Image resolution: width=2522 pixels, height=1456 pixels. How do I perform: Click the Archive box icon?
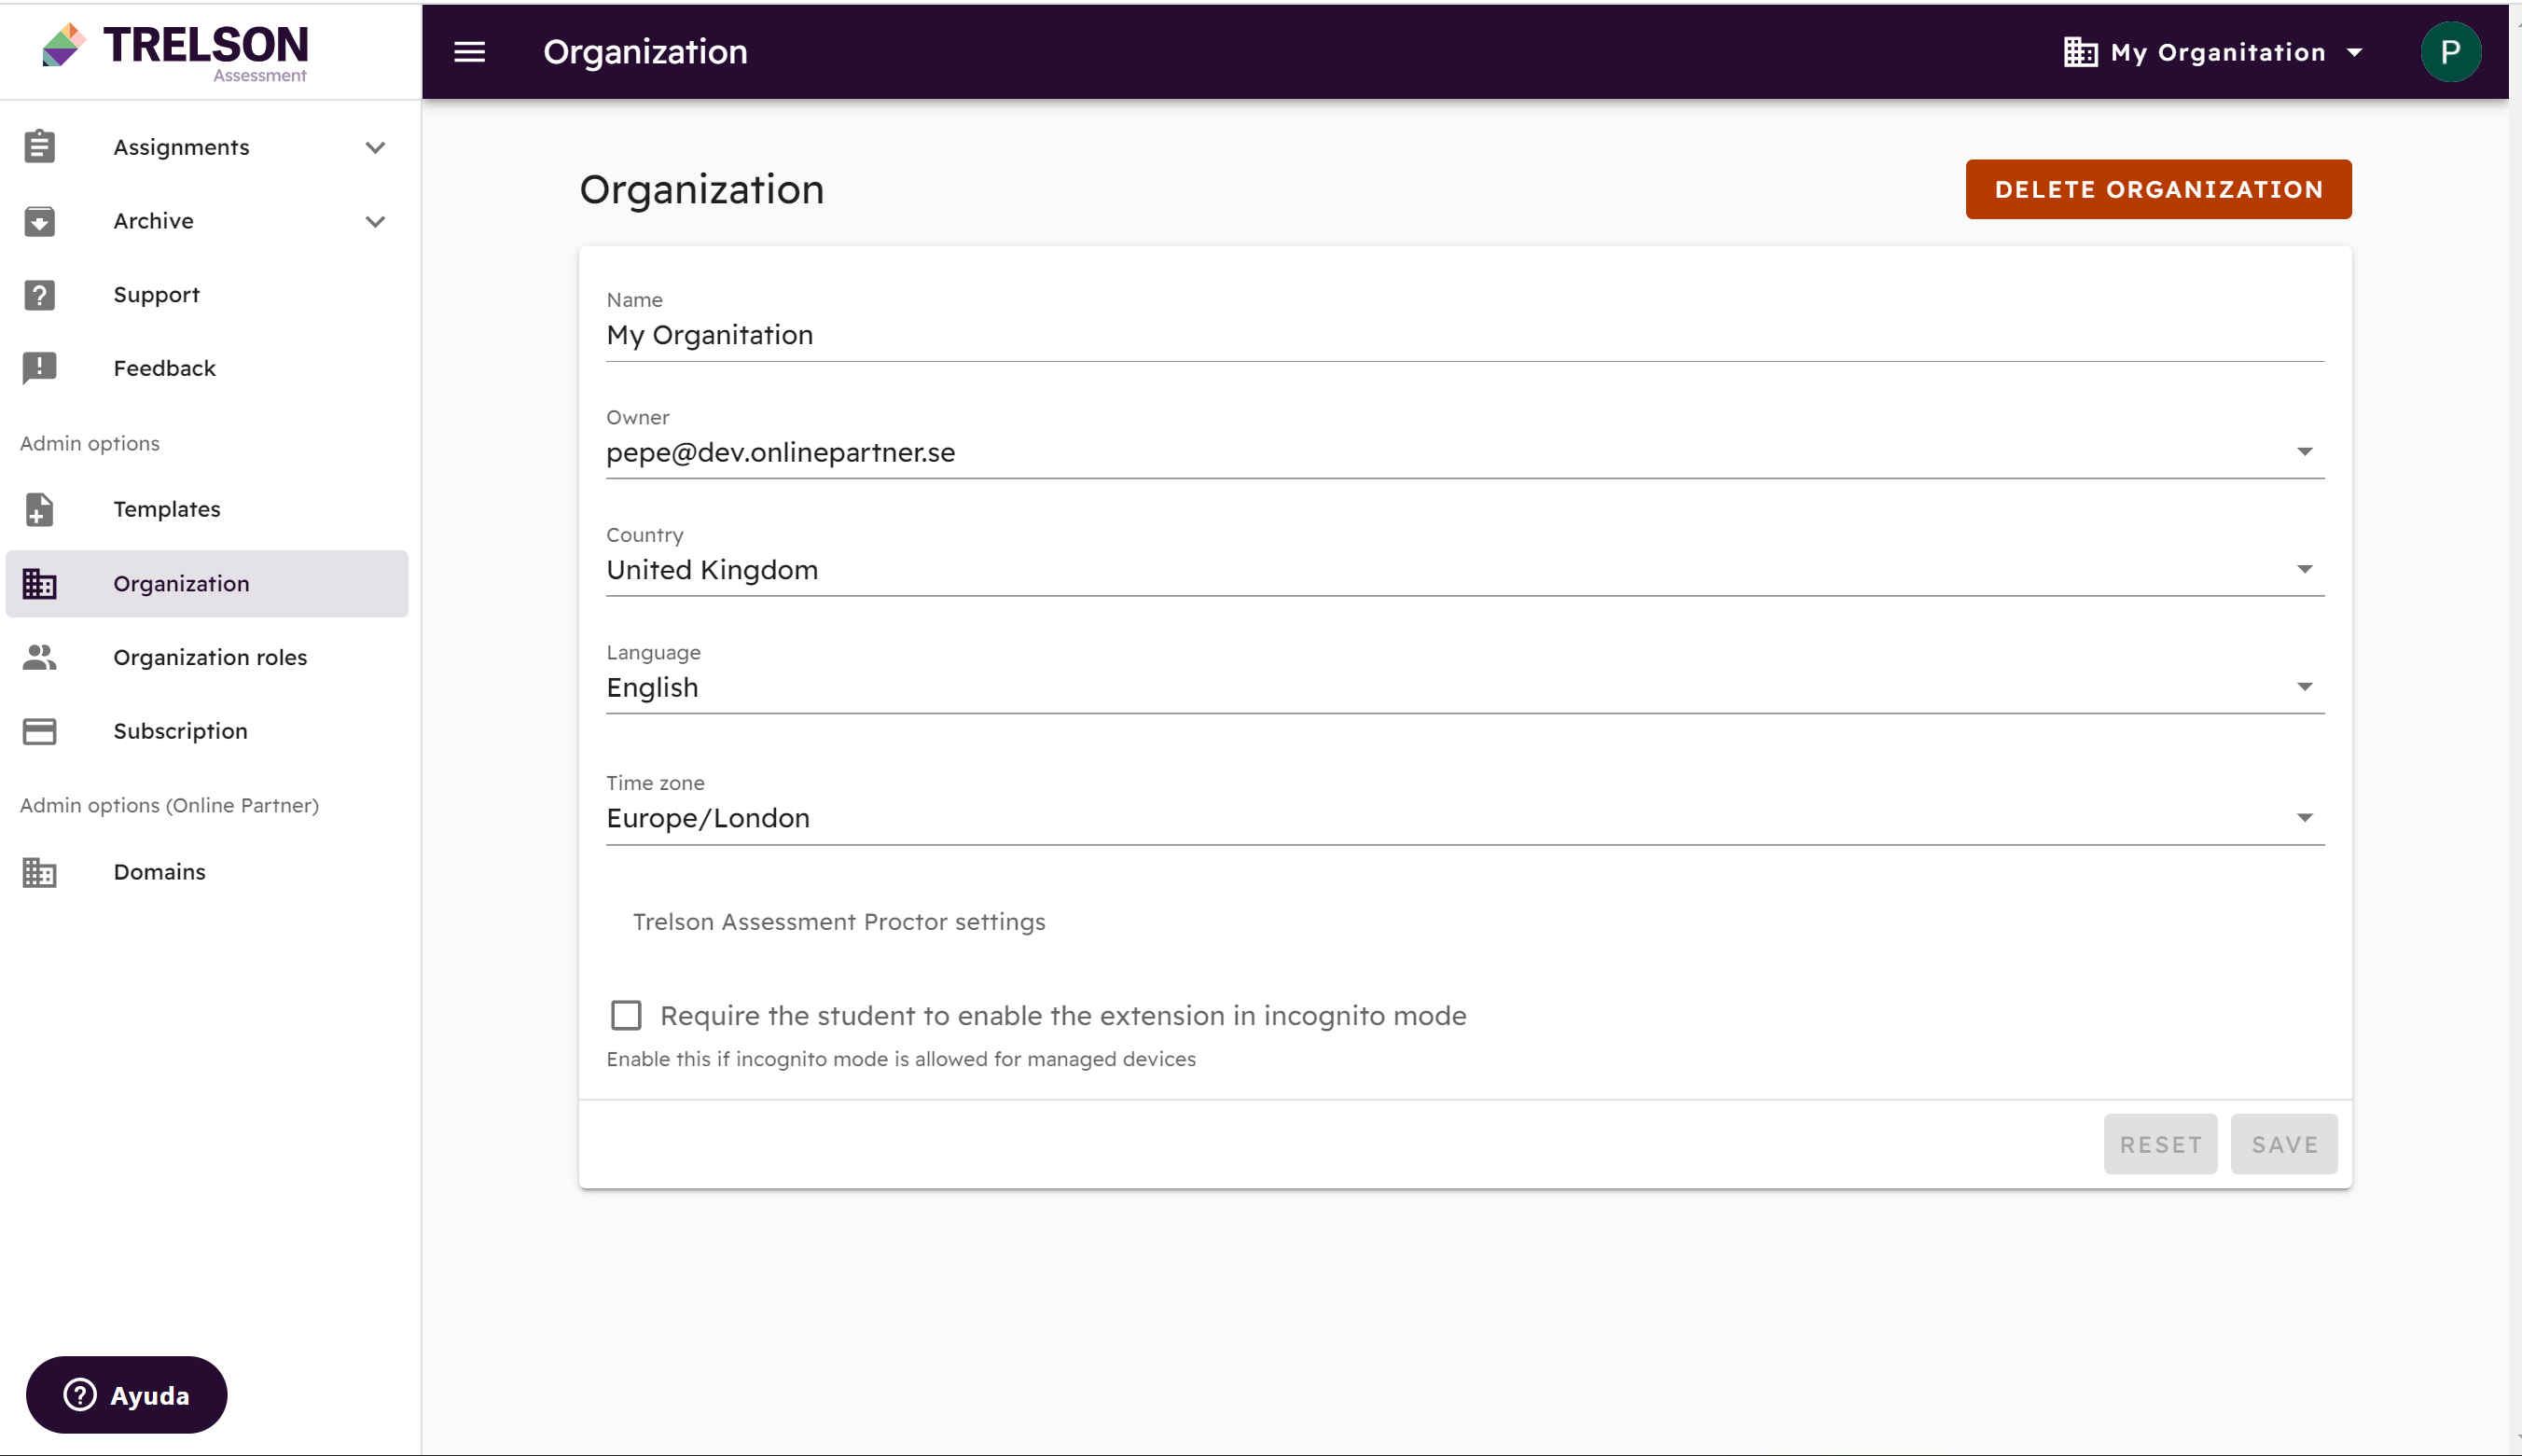[39, 221]
